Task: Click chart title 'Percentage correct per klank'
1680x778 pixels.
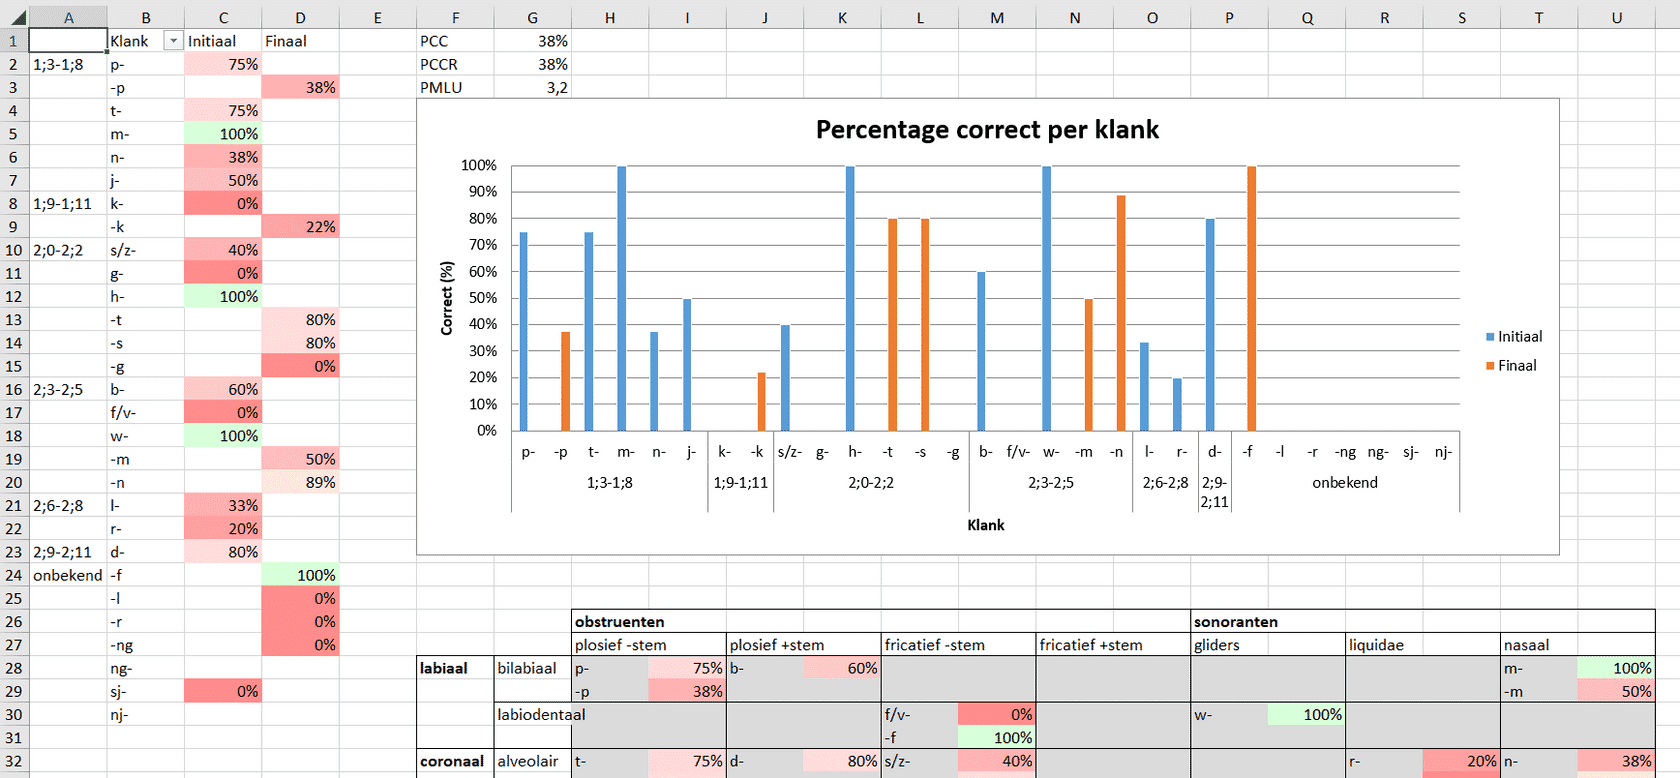Action: 987,130
